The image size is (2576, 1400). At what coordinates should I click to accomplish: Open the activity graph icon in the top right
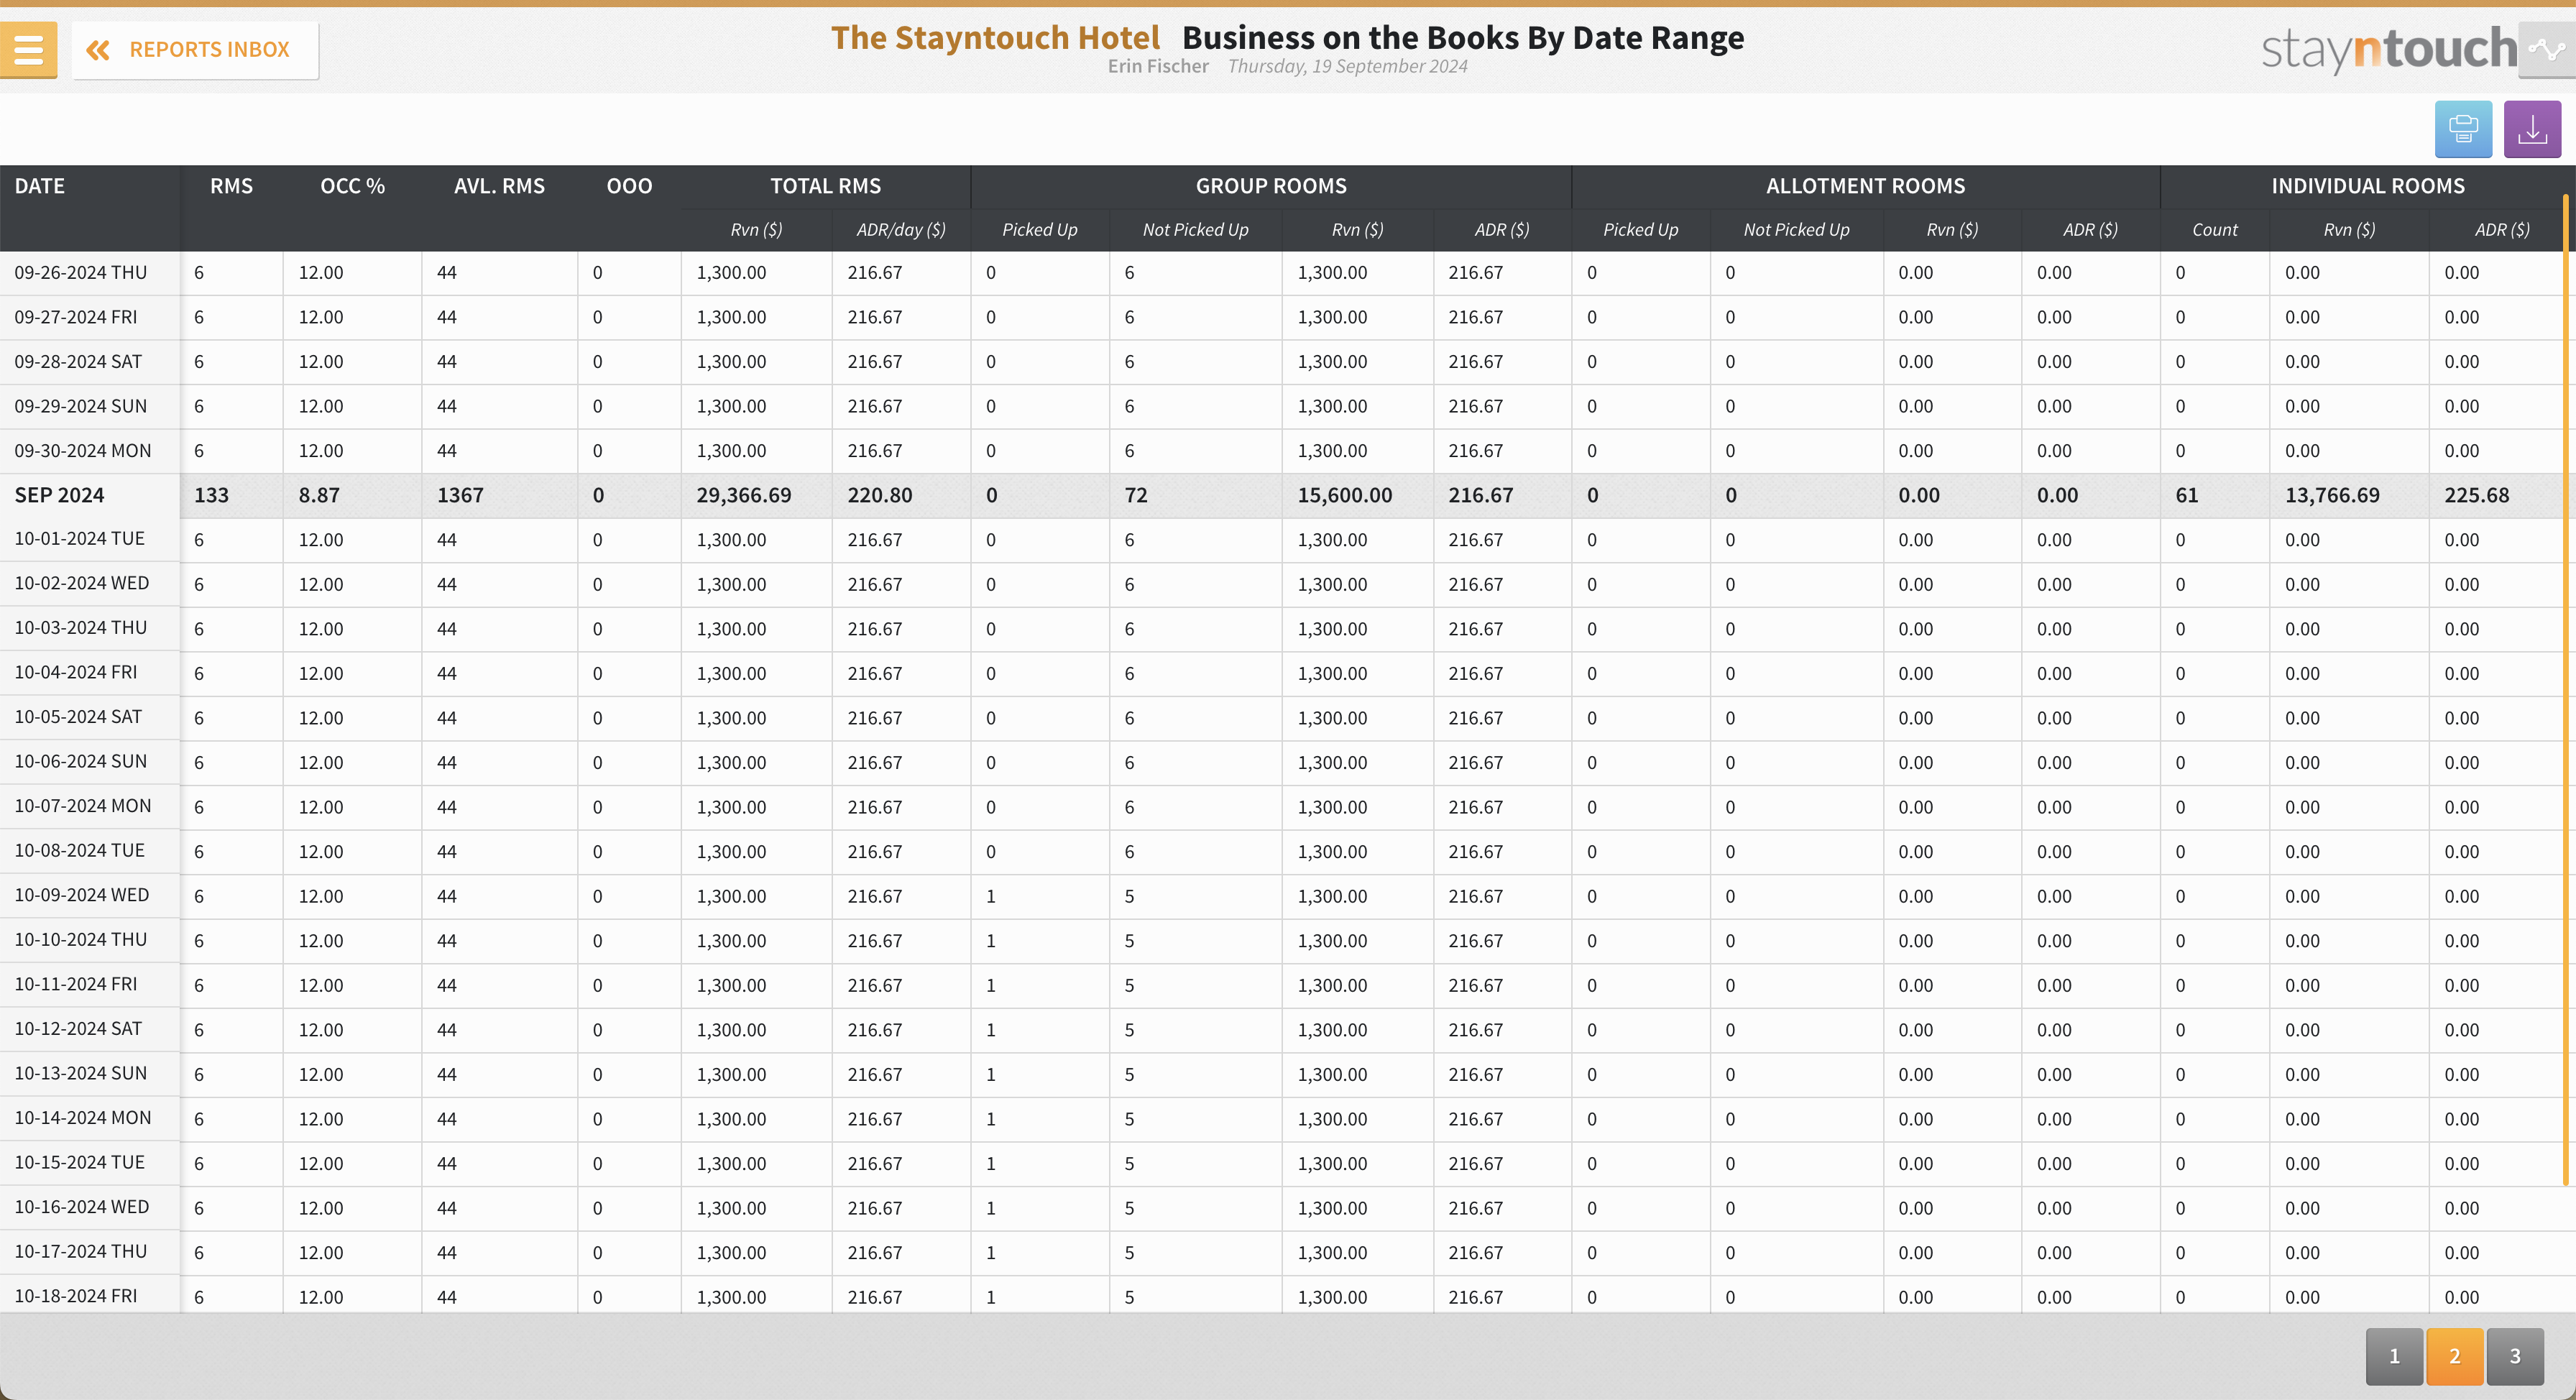(2546, 49)
